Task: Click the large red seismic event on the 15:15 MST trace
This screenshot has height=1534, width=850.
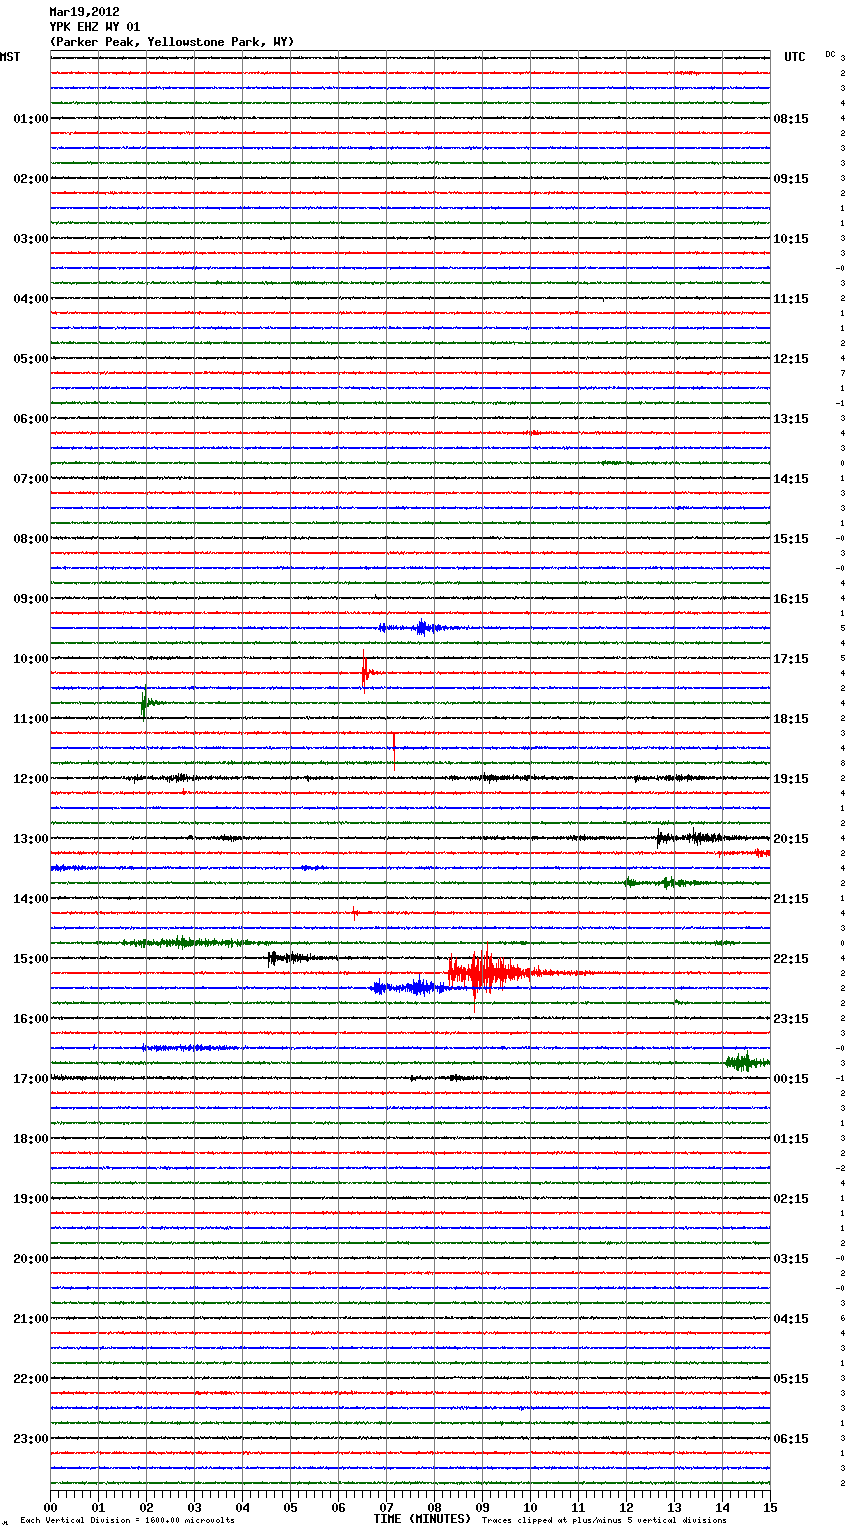Action: pyautogui.click(x=495, y=972)
